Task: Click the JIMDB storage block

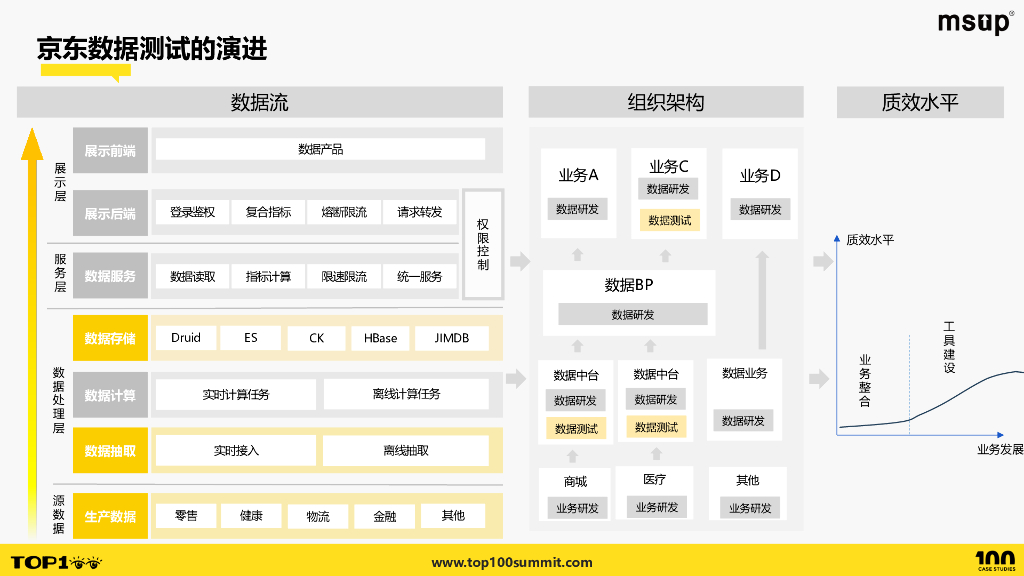Action: pyautogui.click(x=450, y=338)
